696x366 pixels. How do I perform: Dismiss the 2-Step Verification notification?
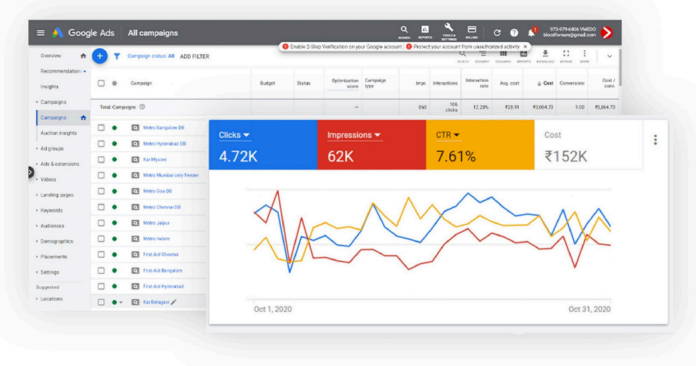pos(525,46)
